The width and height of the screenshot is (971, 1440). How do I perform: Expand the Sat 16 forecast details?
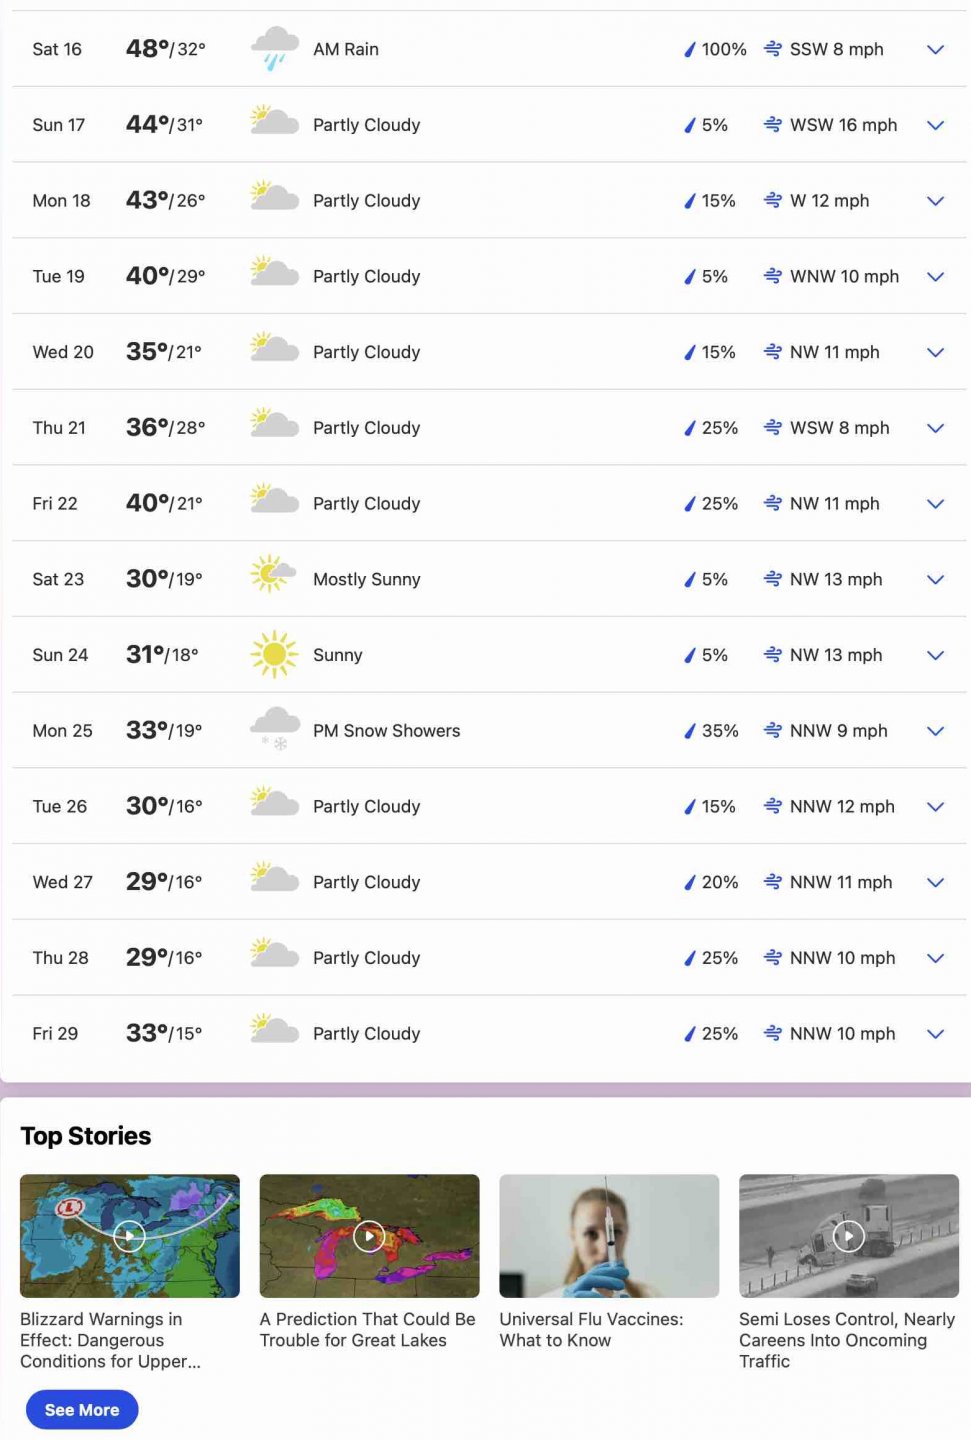coord(935,49)
